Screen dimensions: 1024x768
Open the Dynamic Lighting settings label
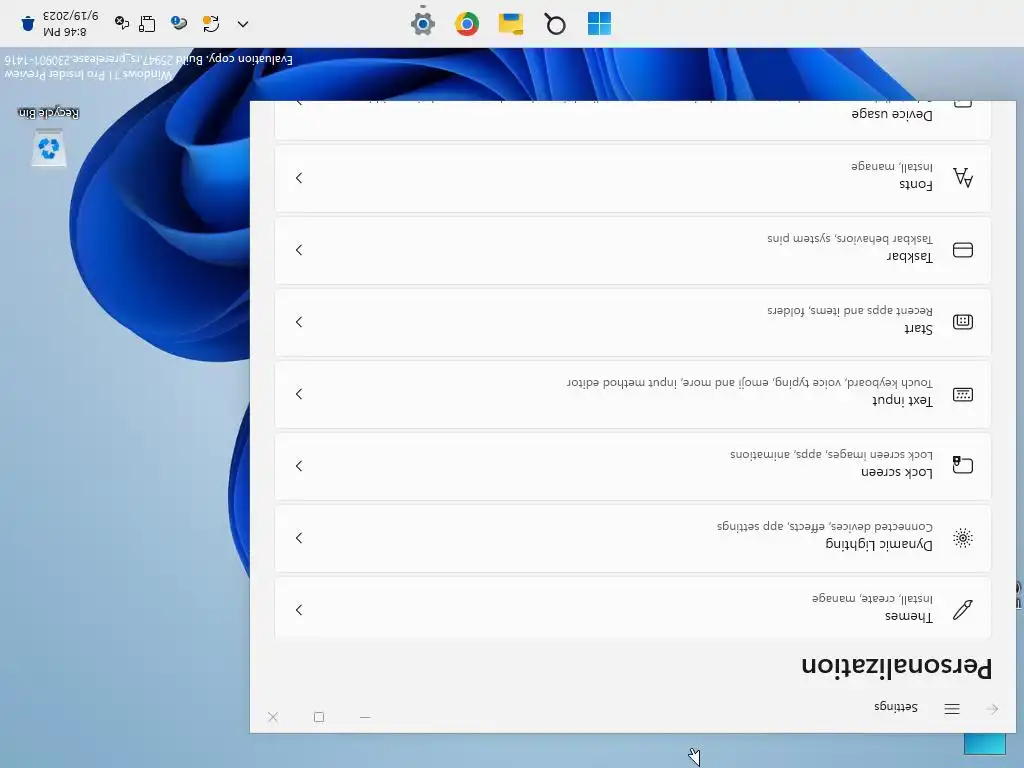[879, 544]
